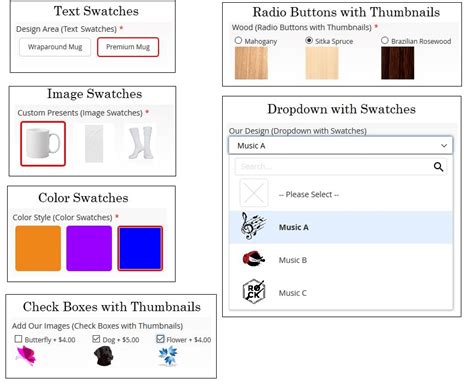Select the Mahogany radio button
The width and height of the screenshot is (474, 390).
tap(238, 40)
